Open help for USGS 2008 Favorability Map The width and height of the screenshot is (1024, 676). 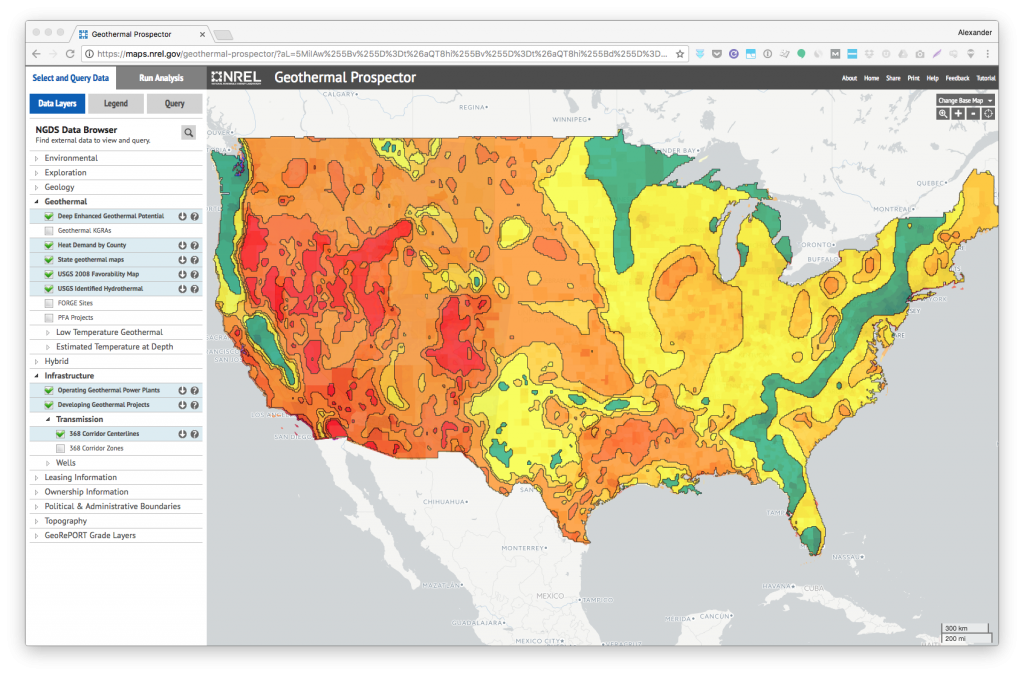195,274
